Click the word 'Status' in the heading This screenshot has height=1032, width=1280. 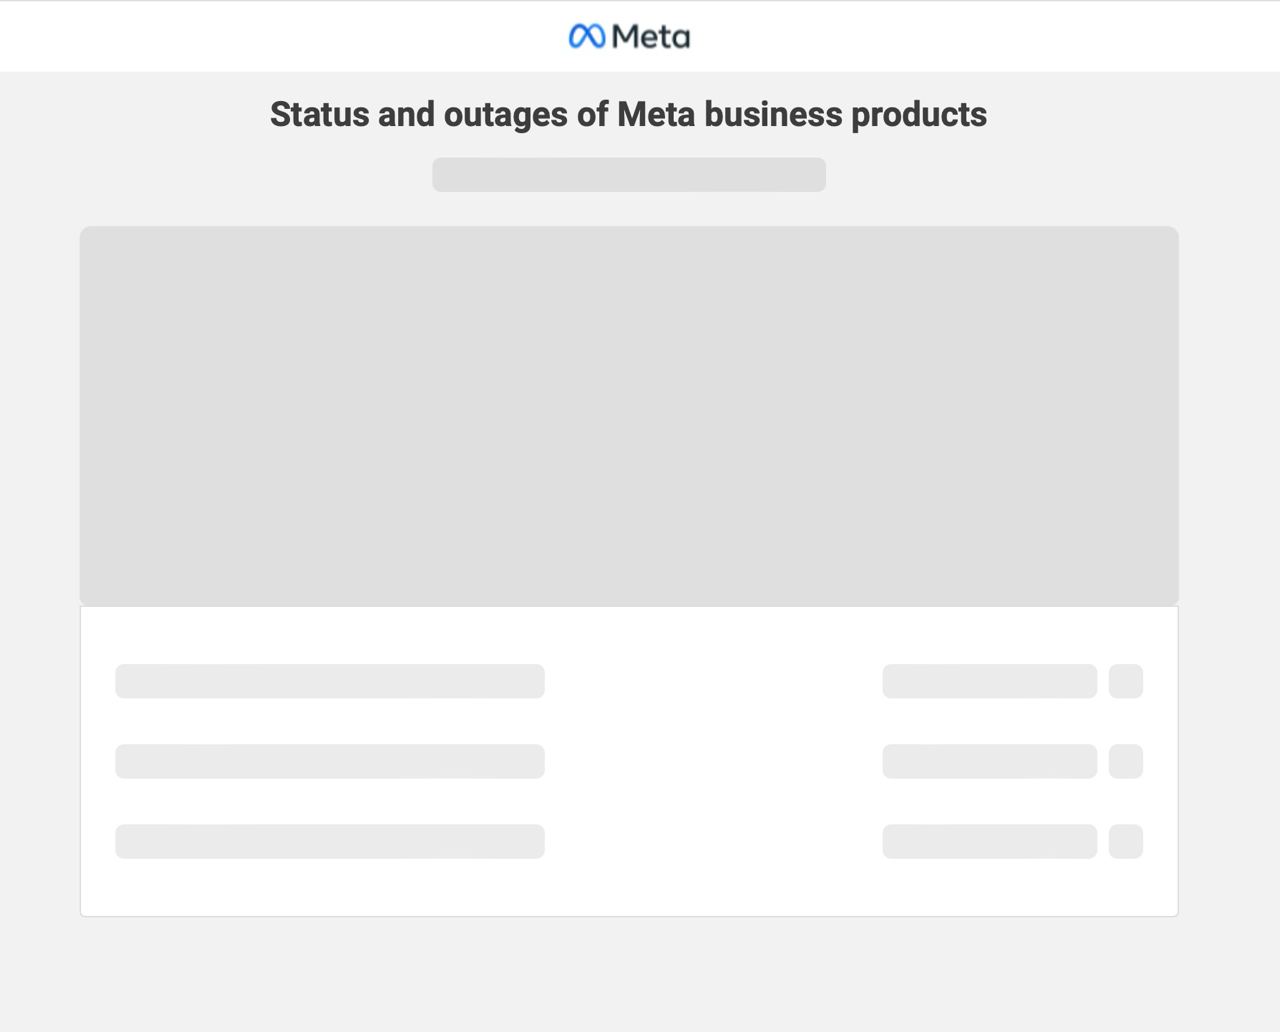click(x=319, y=114)
